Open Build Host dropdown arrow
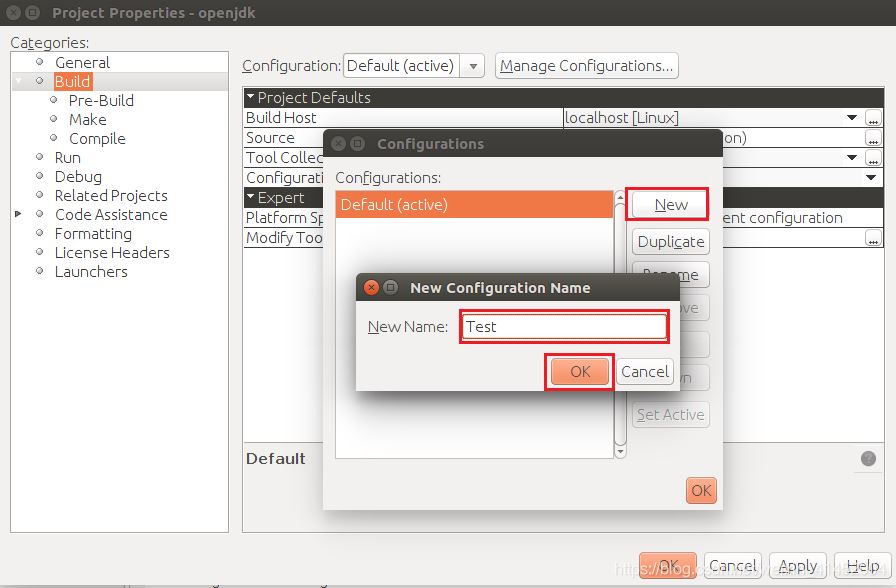Image resolution: width=896 pixels, height=588 pixels. tap(851, 118)
